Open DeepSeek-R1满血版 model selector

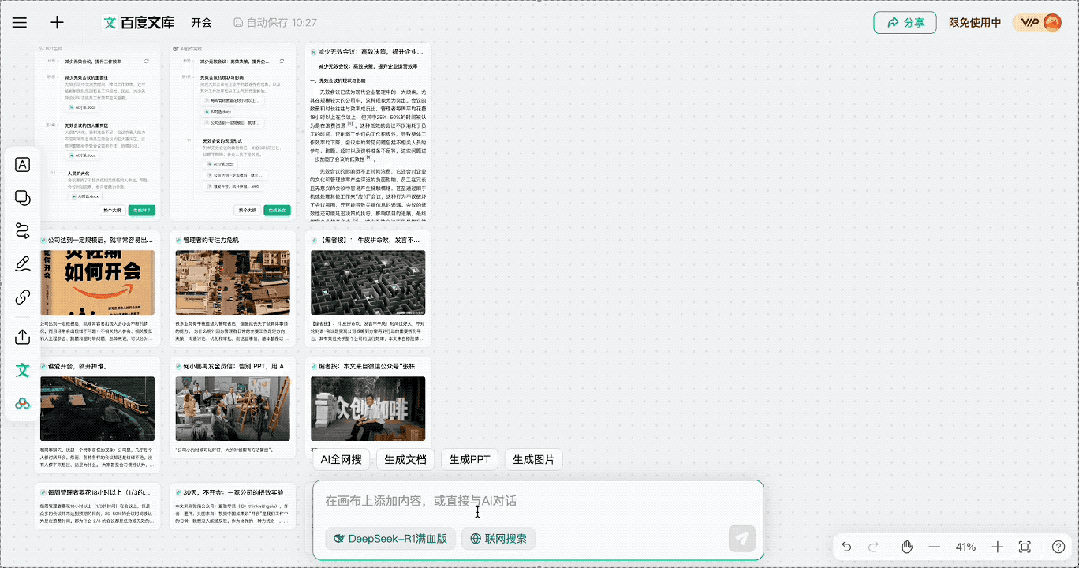(x=390, y=538)
